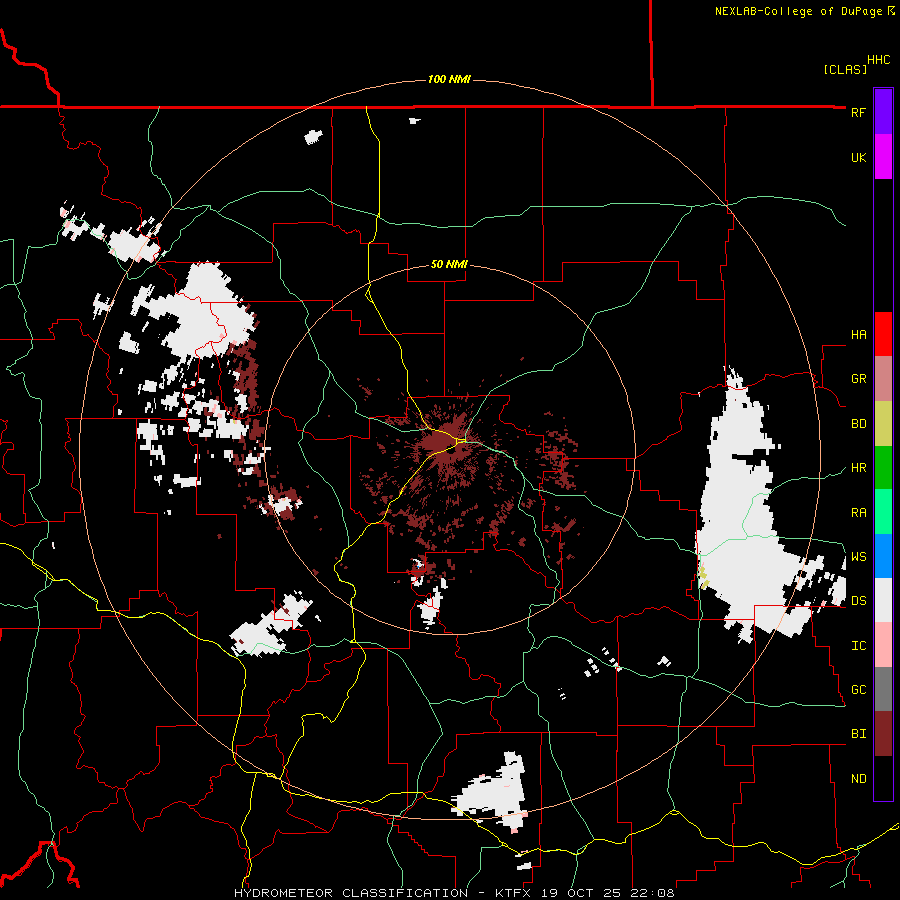
Task: Click the HR green legend swatch
Action: click(883, 467)
